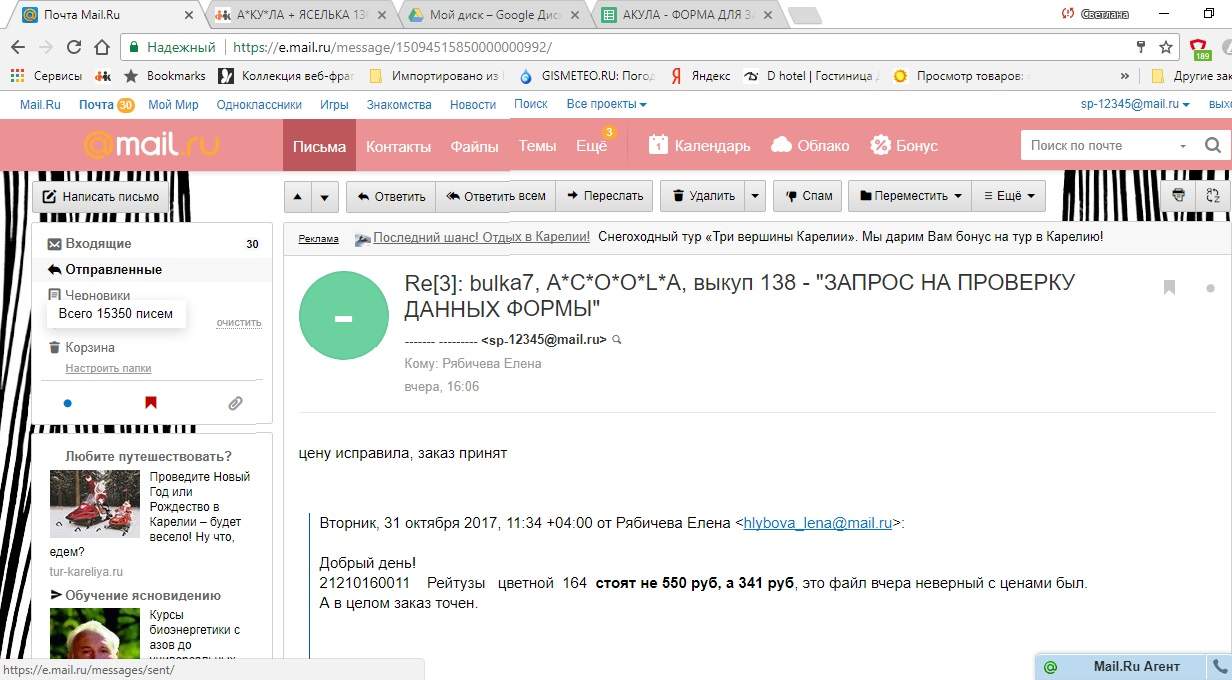Go to the previous message with up arrow
This screenshot has height=680, width=1232.
(x=298, y=196)
